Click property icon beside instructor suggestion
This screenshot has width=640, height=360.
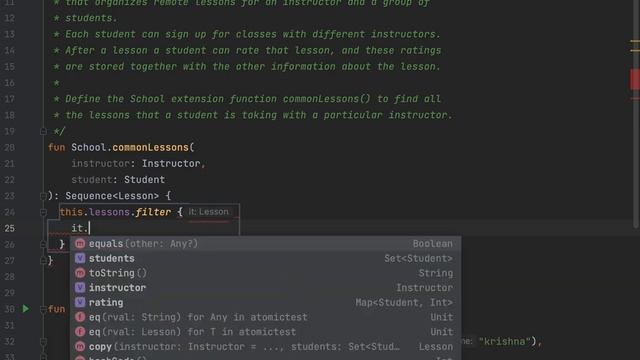[x=80, y=288]
